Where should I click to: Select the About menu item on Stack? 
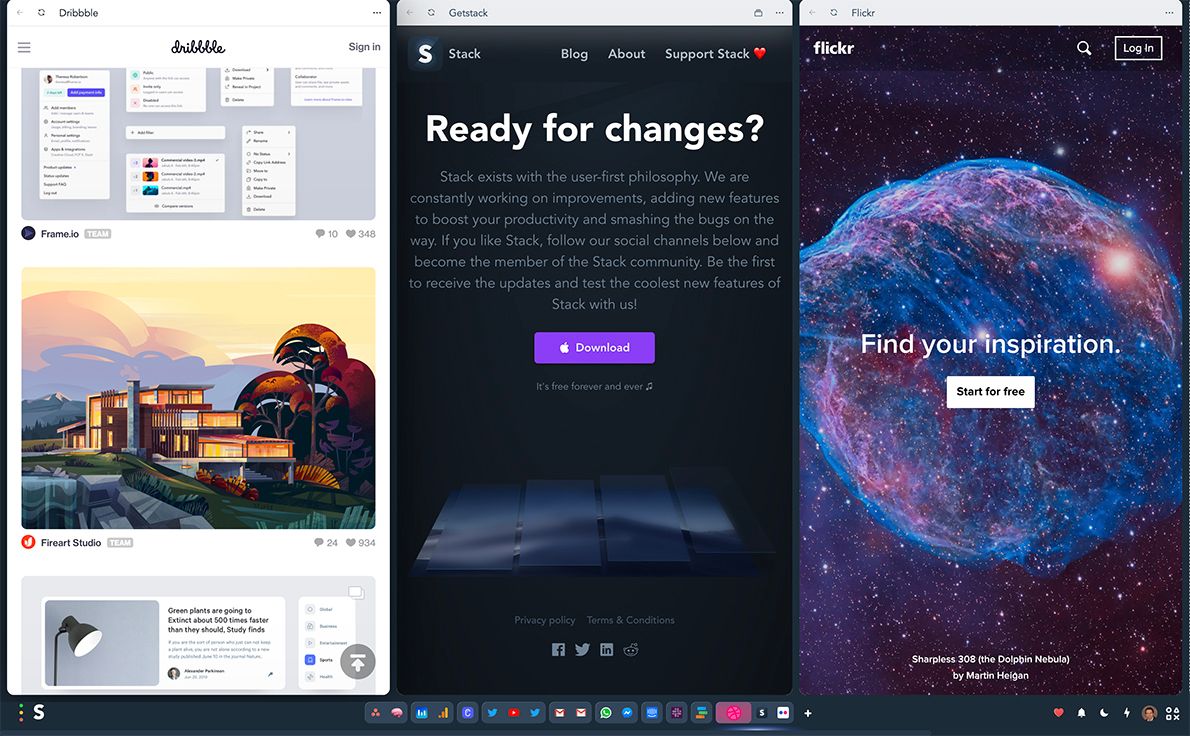pyautogui.click(x=626, y=54)
